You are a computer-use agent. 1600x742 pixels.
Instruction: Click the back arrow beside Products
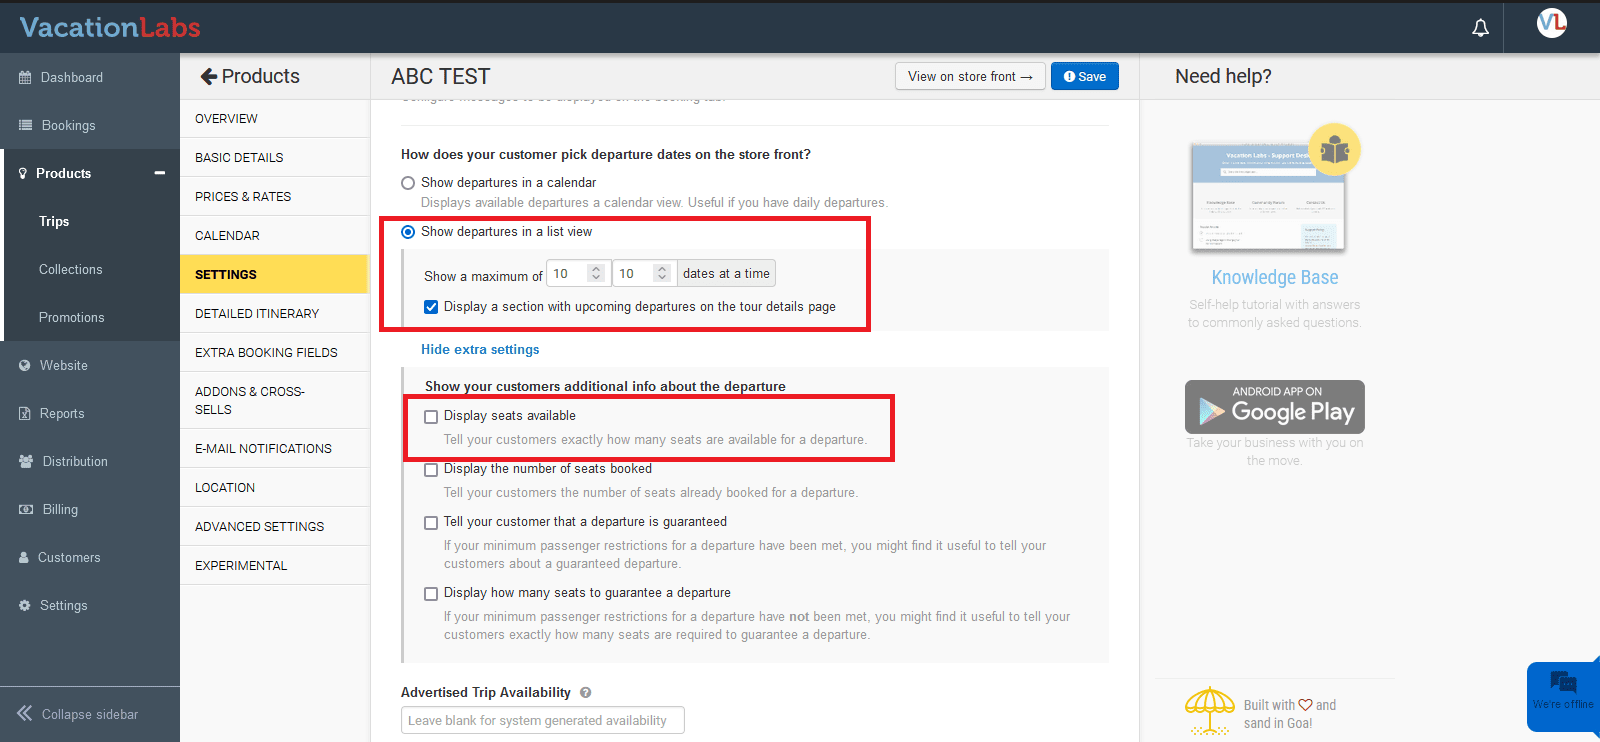pos(208,77)
